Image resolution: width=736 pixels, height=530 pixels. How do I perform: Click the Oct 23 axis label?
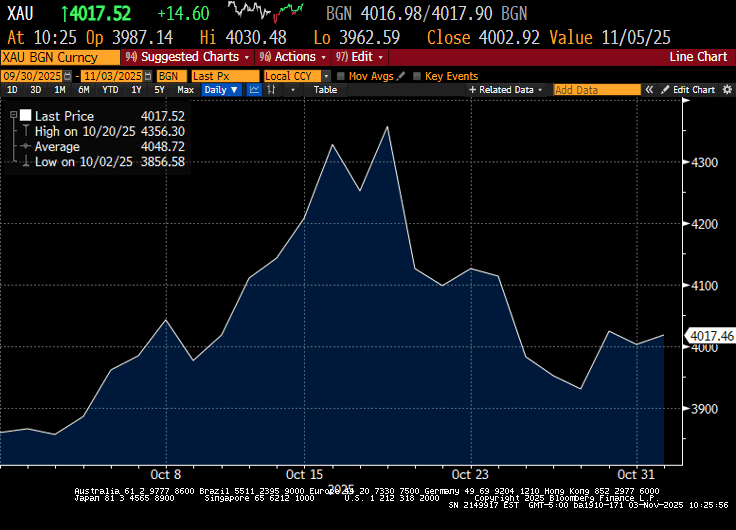470,475
